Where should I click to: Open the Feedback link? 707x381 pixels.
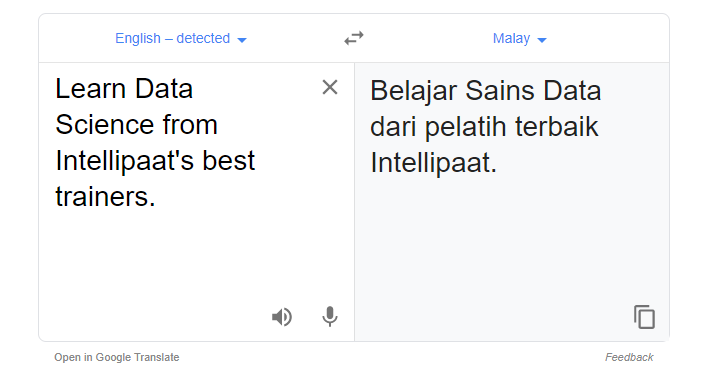point(629,357)
